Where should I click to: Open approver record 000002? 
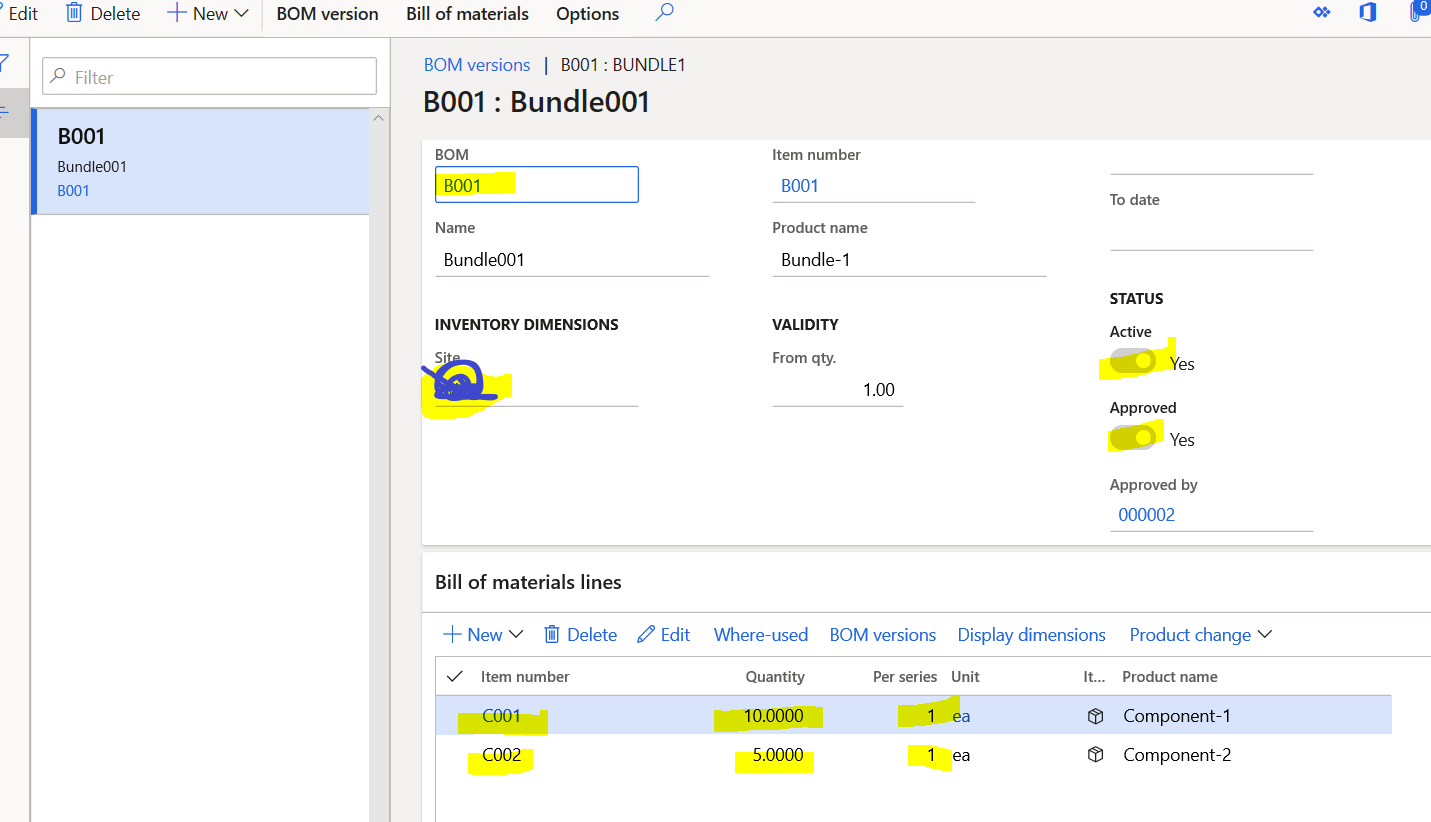[x=1145, y=514]
